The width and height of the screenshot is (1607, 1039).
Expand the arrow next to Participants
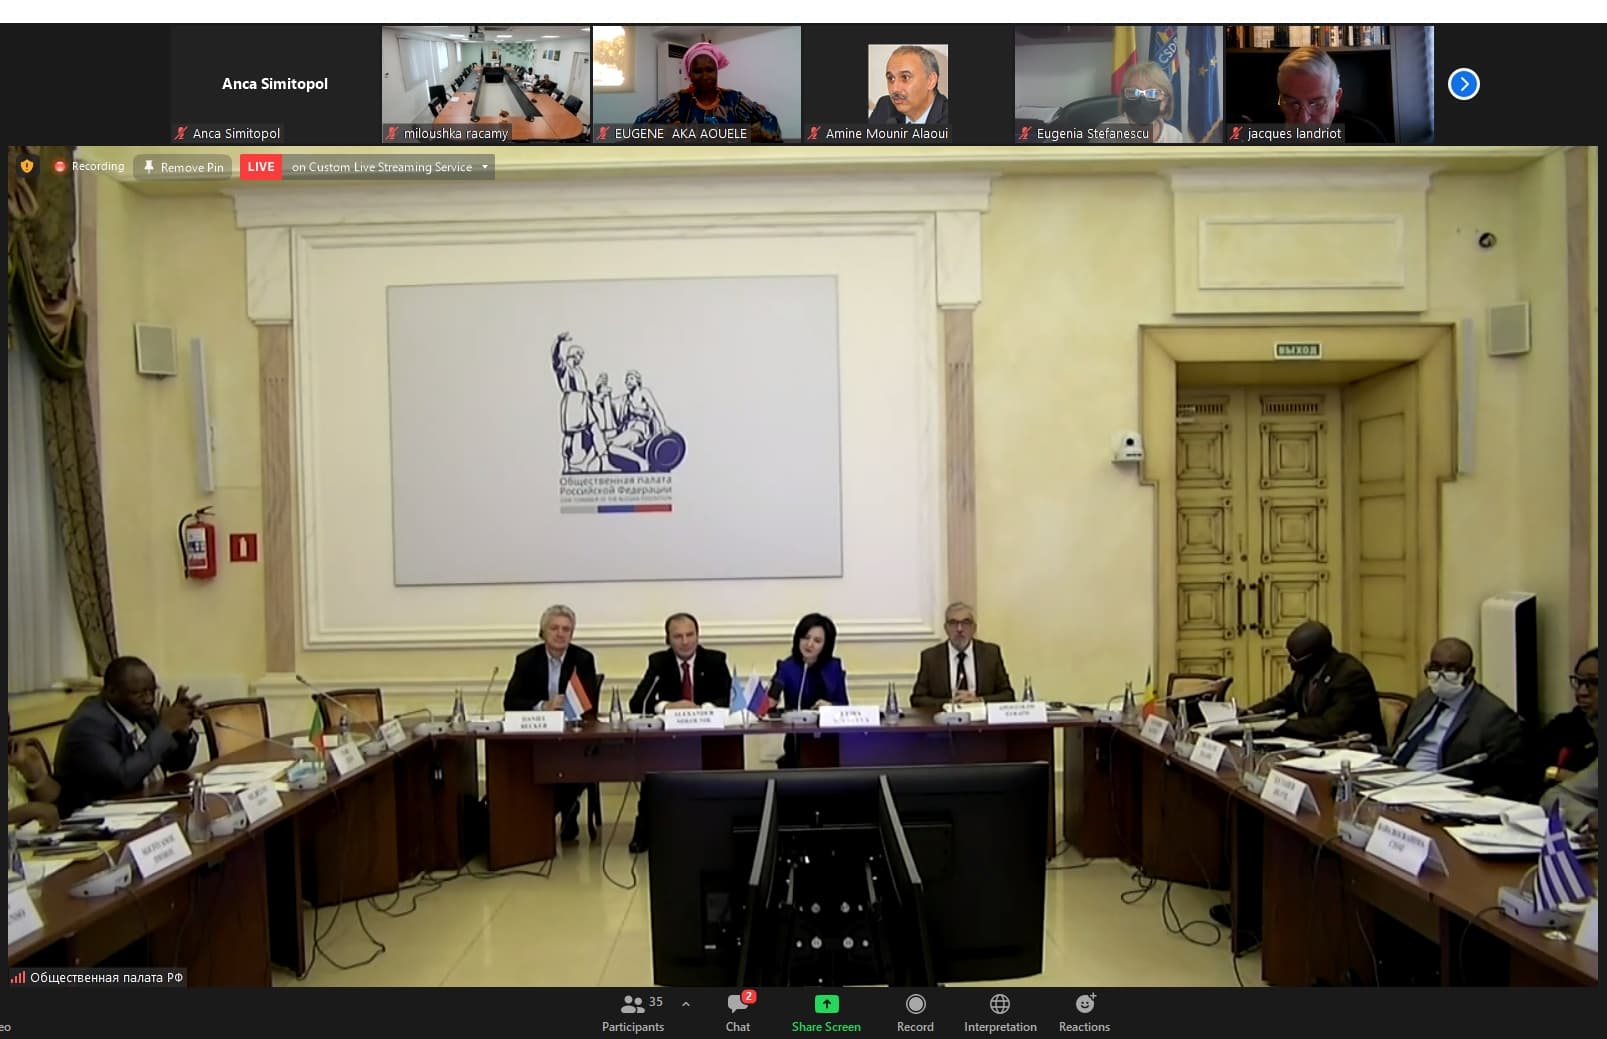(686, 1003)
